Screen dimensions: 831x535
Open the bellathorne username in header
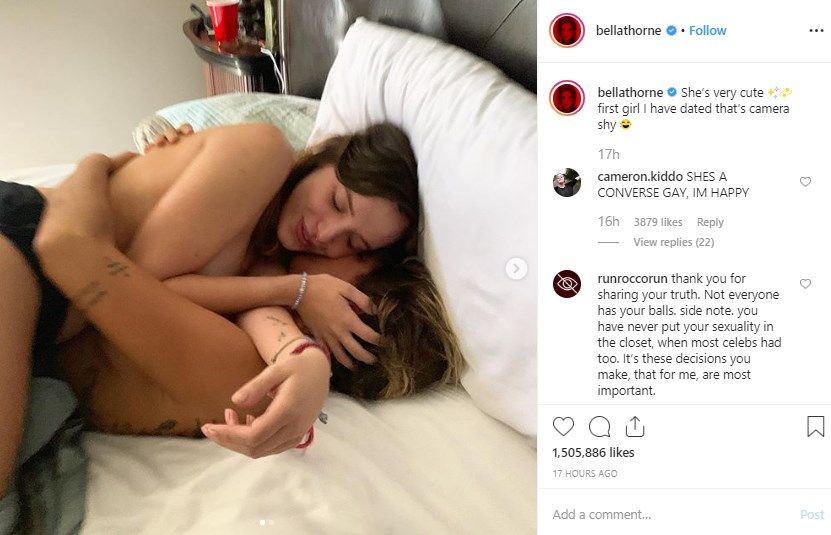(x=628, y=31)
